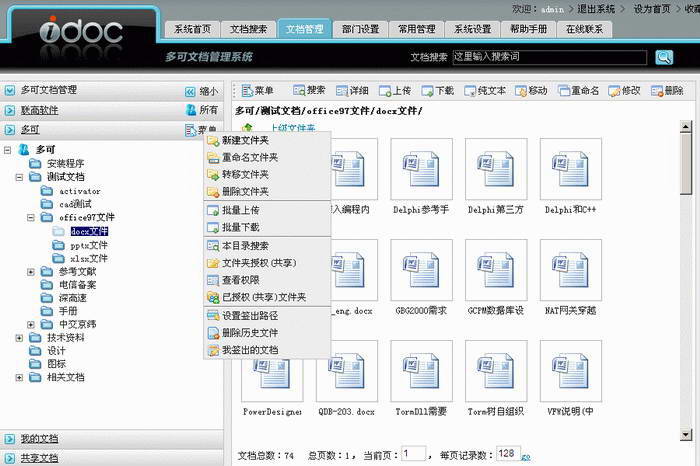Click the 移动 move toolbar icon

[x=521, y=91]
